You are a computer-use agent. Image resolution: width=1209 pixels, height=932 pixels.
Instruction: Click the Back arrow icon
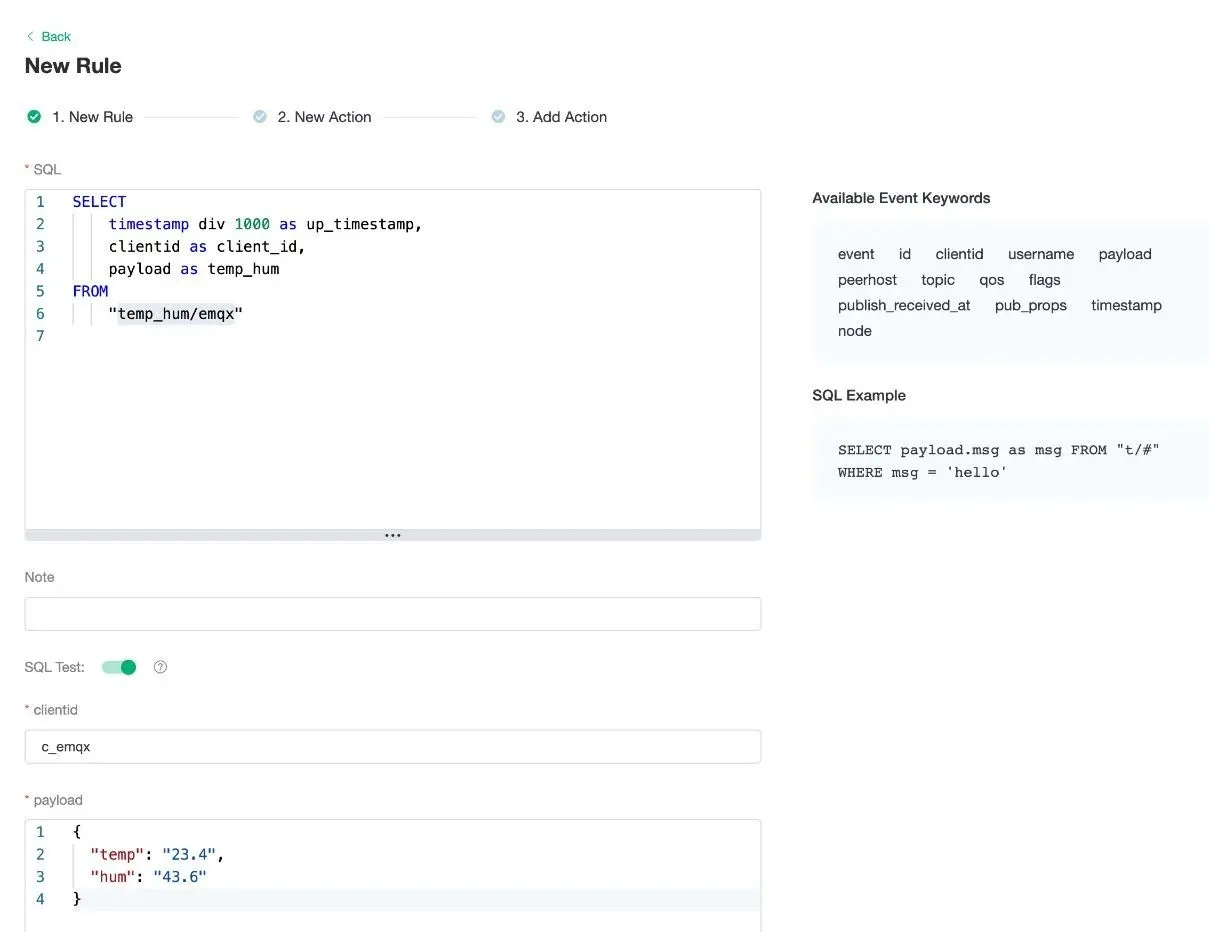coord(30,37)
